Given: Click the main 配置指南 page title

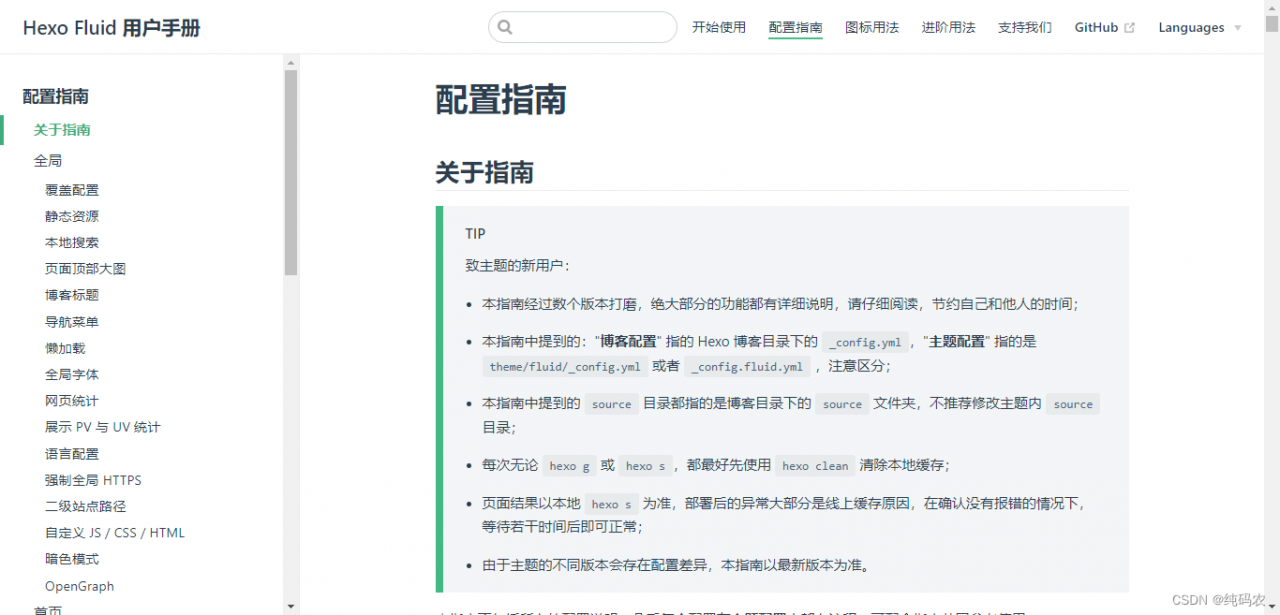Looking at the screenshot, I should click(501, 100).
